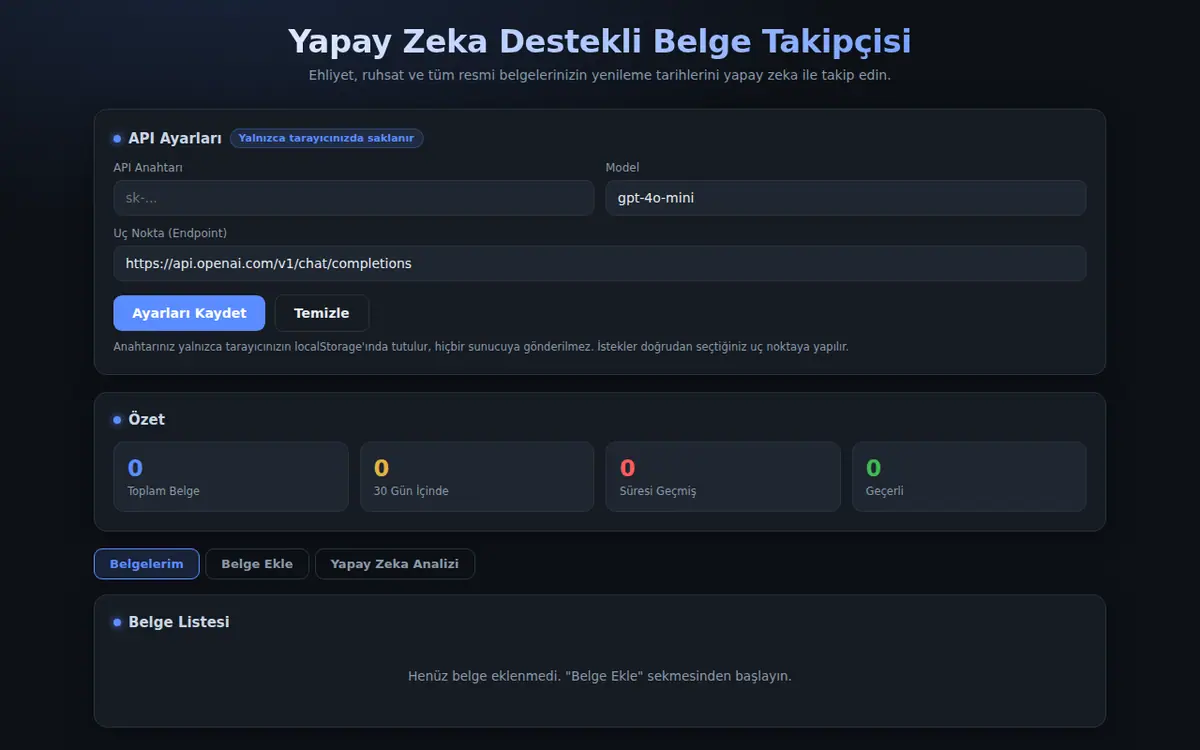
Task: Click the 'Yalnızca tarayıcınızda saklanır' badge
Action: click(x=326, y=138)
